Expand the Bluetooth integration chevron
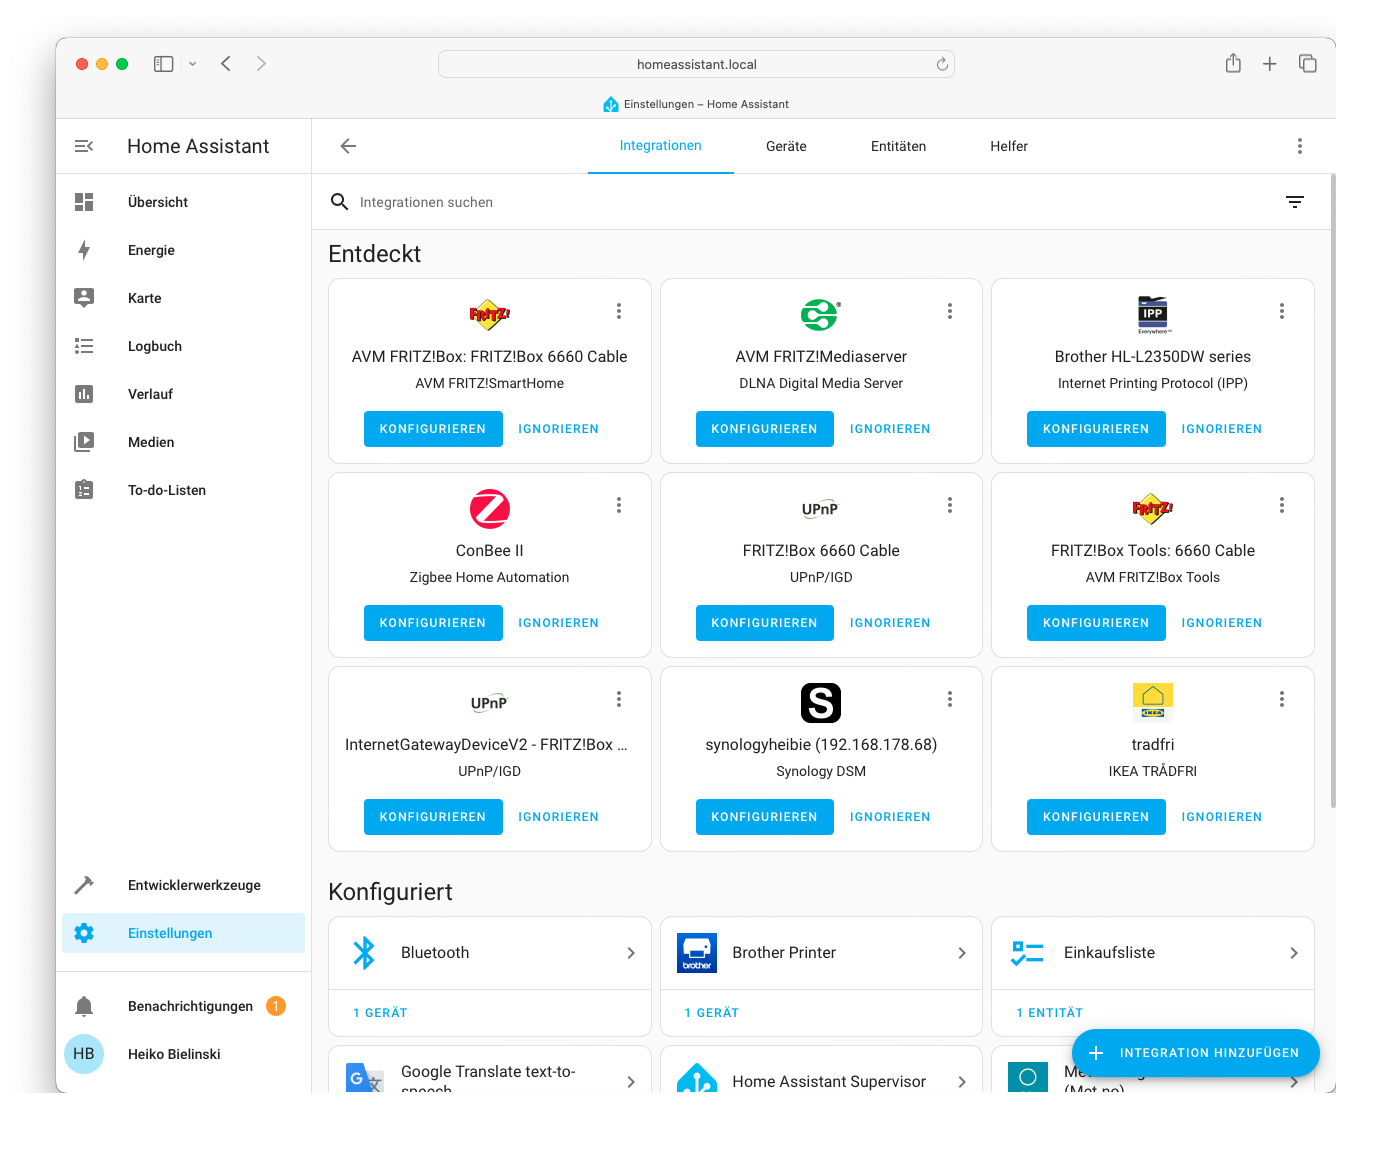 [x=630, y=953]
